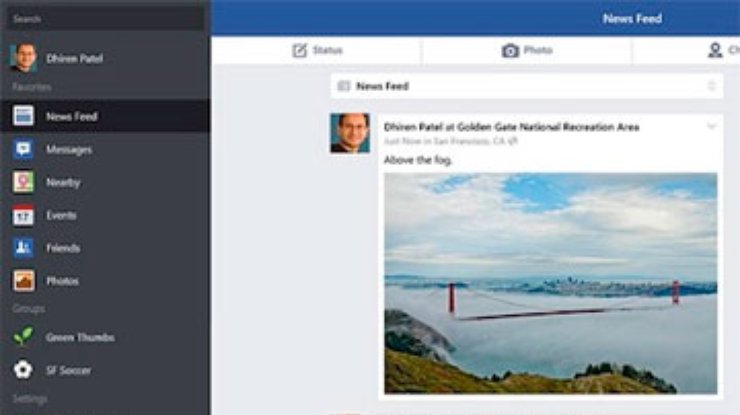Go to Events in sidebar
Image resolution: width=740 pixels, height=415 pixels.
point(61,215)
